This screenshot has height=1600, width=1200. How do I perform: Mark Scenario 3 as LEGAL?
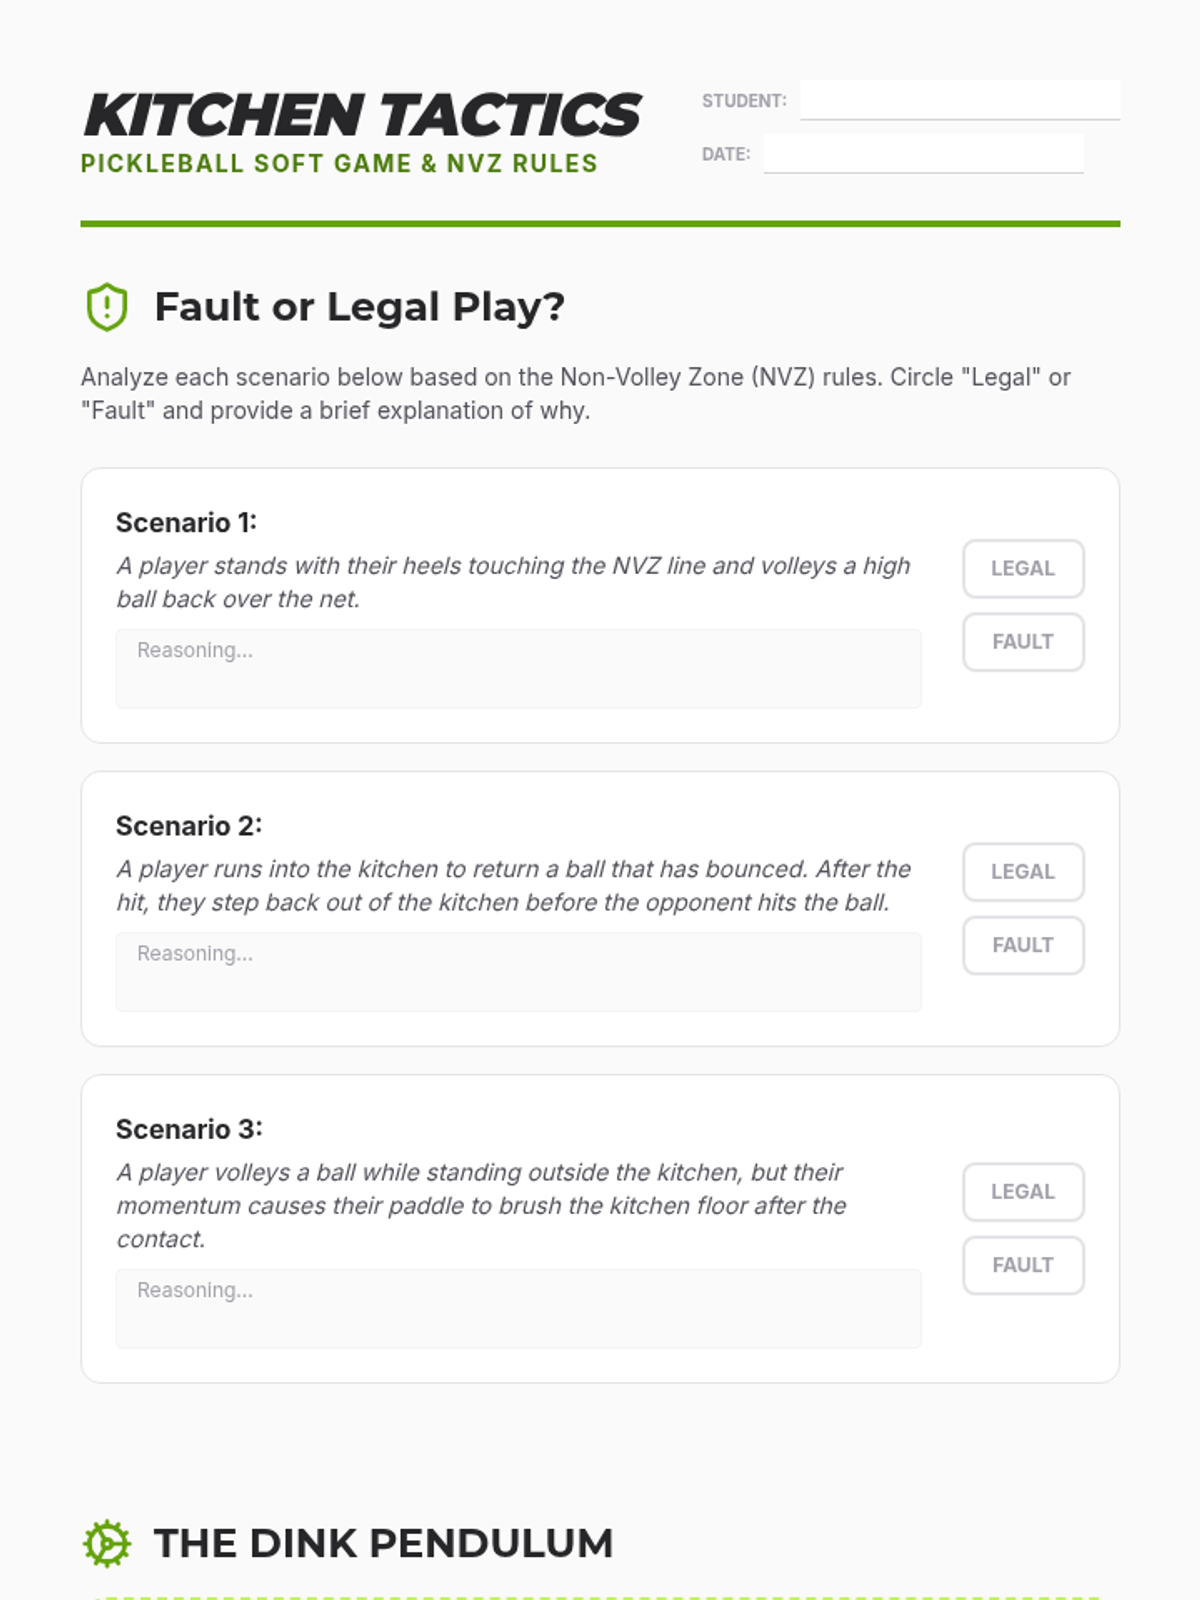1023,1192
